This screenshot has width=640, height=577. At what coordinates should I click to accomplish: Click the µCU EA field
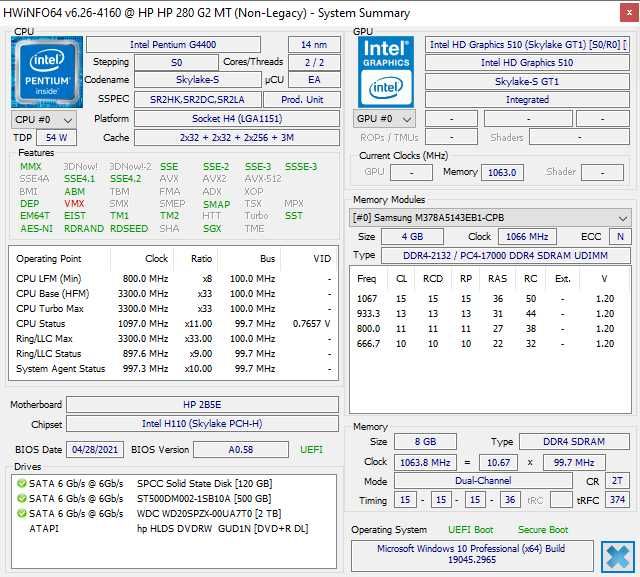314,80
